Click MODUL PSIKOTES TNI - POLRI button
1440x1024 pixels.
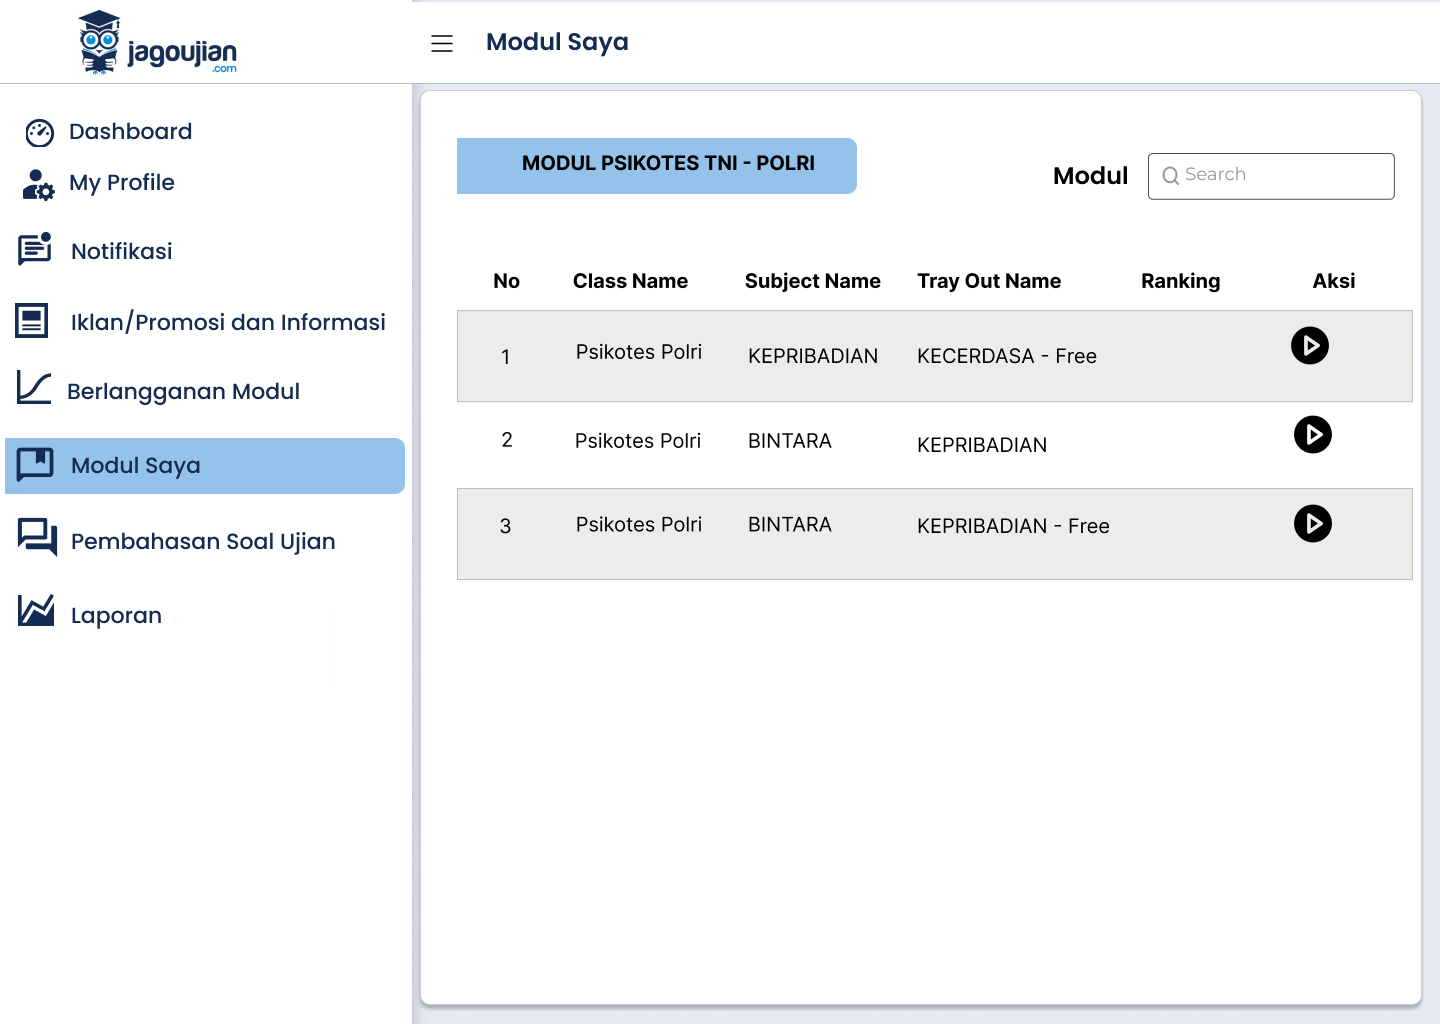[x=657, y=166]
